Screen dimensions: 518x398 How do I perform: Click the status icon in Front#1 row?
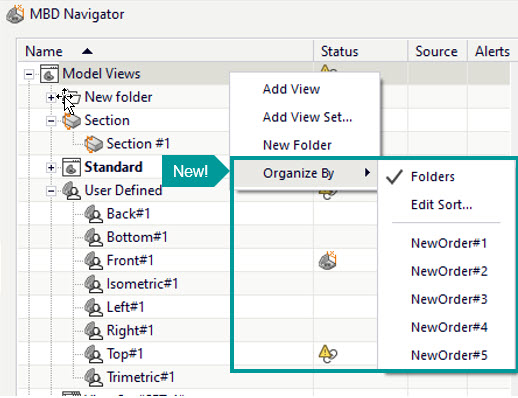(x=328, y=260)
